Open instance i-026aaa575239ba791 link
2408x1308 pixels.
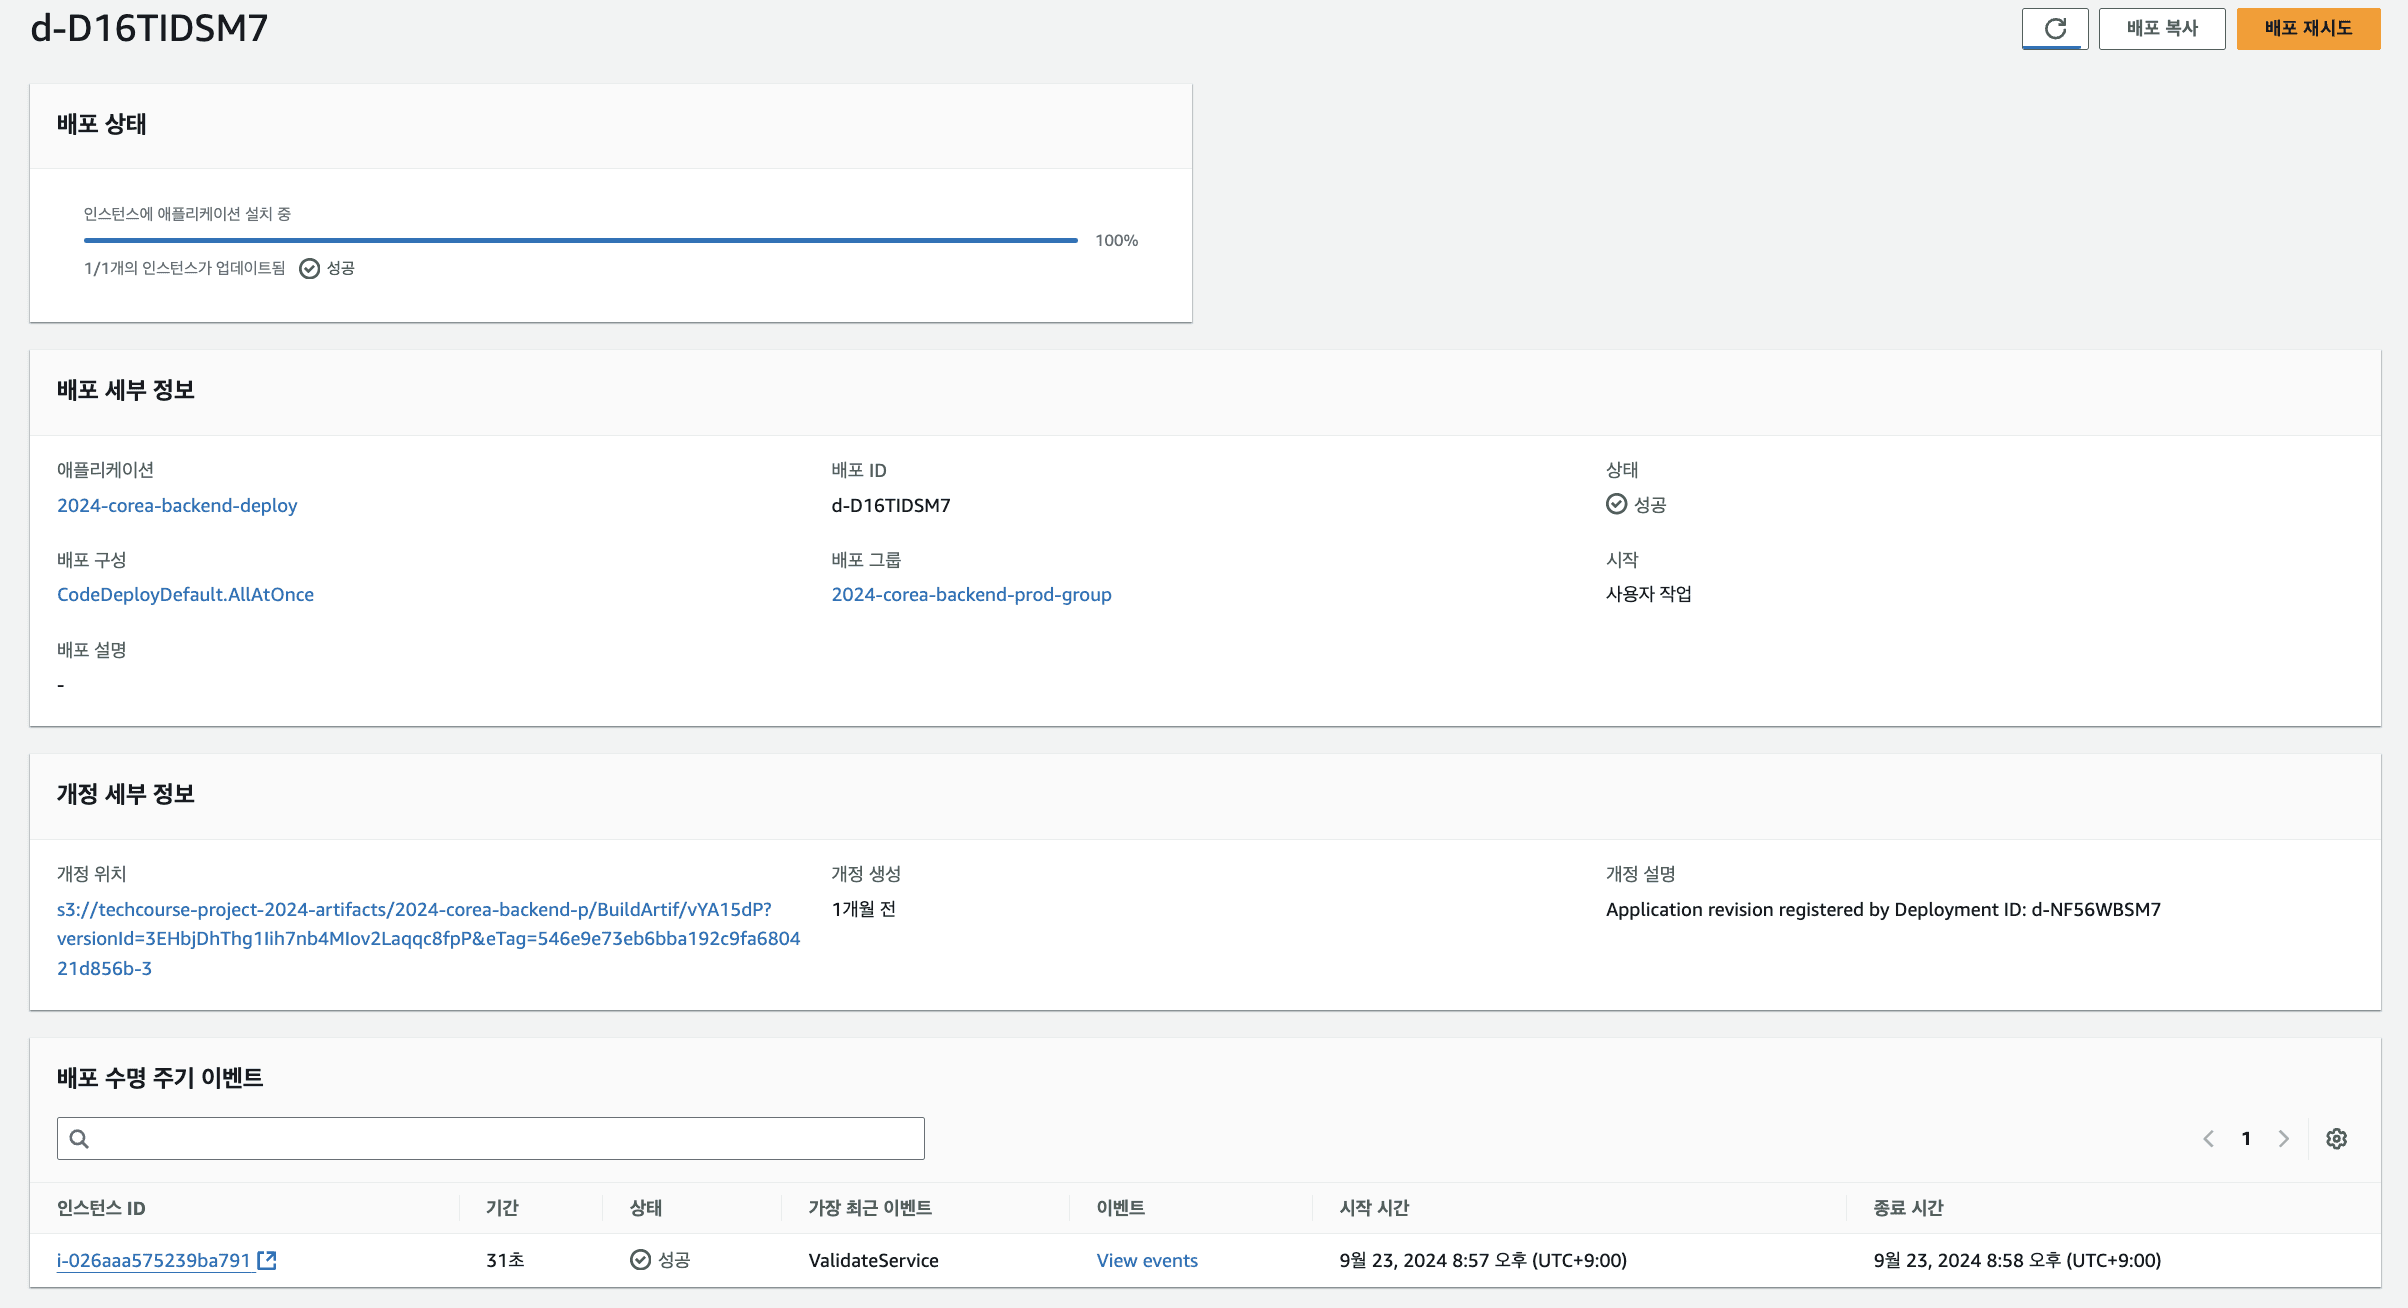(153, 1260)
